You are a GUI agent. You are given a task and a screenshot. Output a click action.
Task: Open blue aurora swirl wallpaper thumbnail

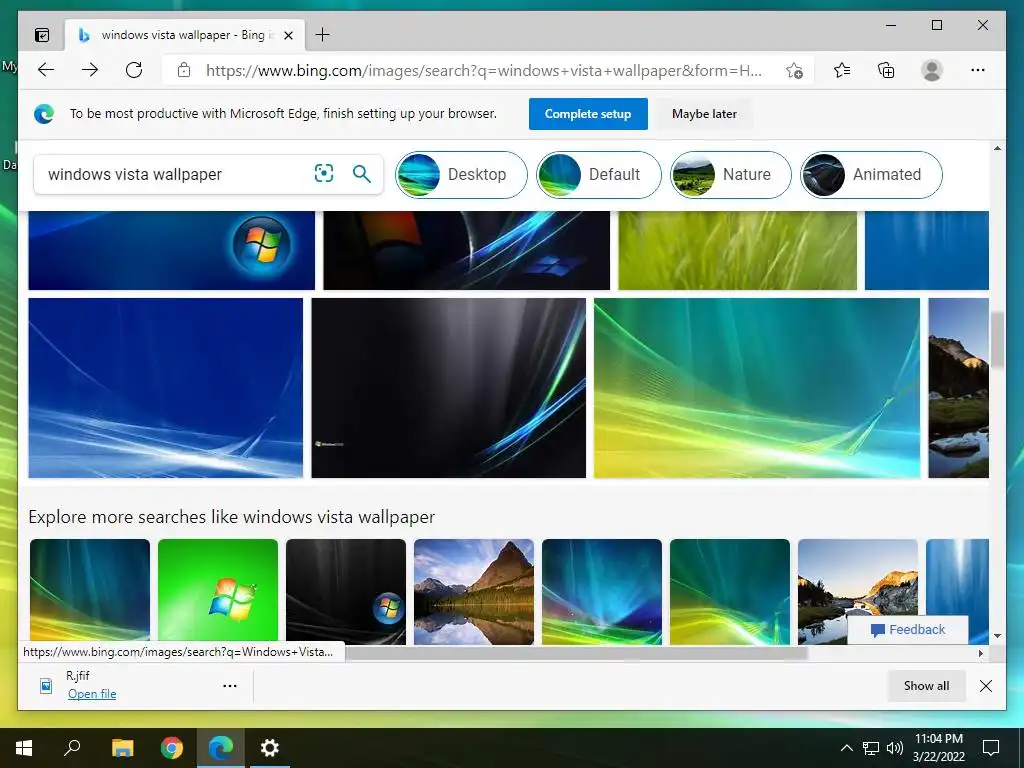pos(166,388)
